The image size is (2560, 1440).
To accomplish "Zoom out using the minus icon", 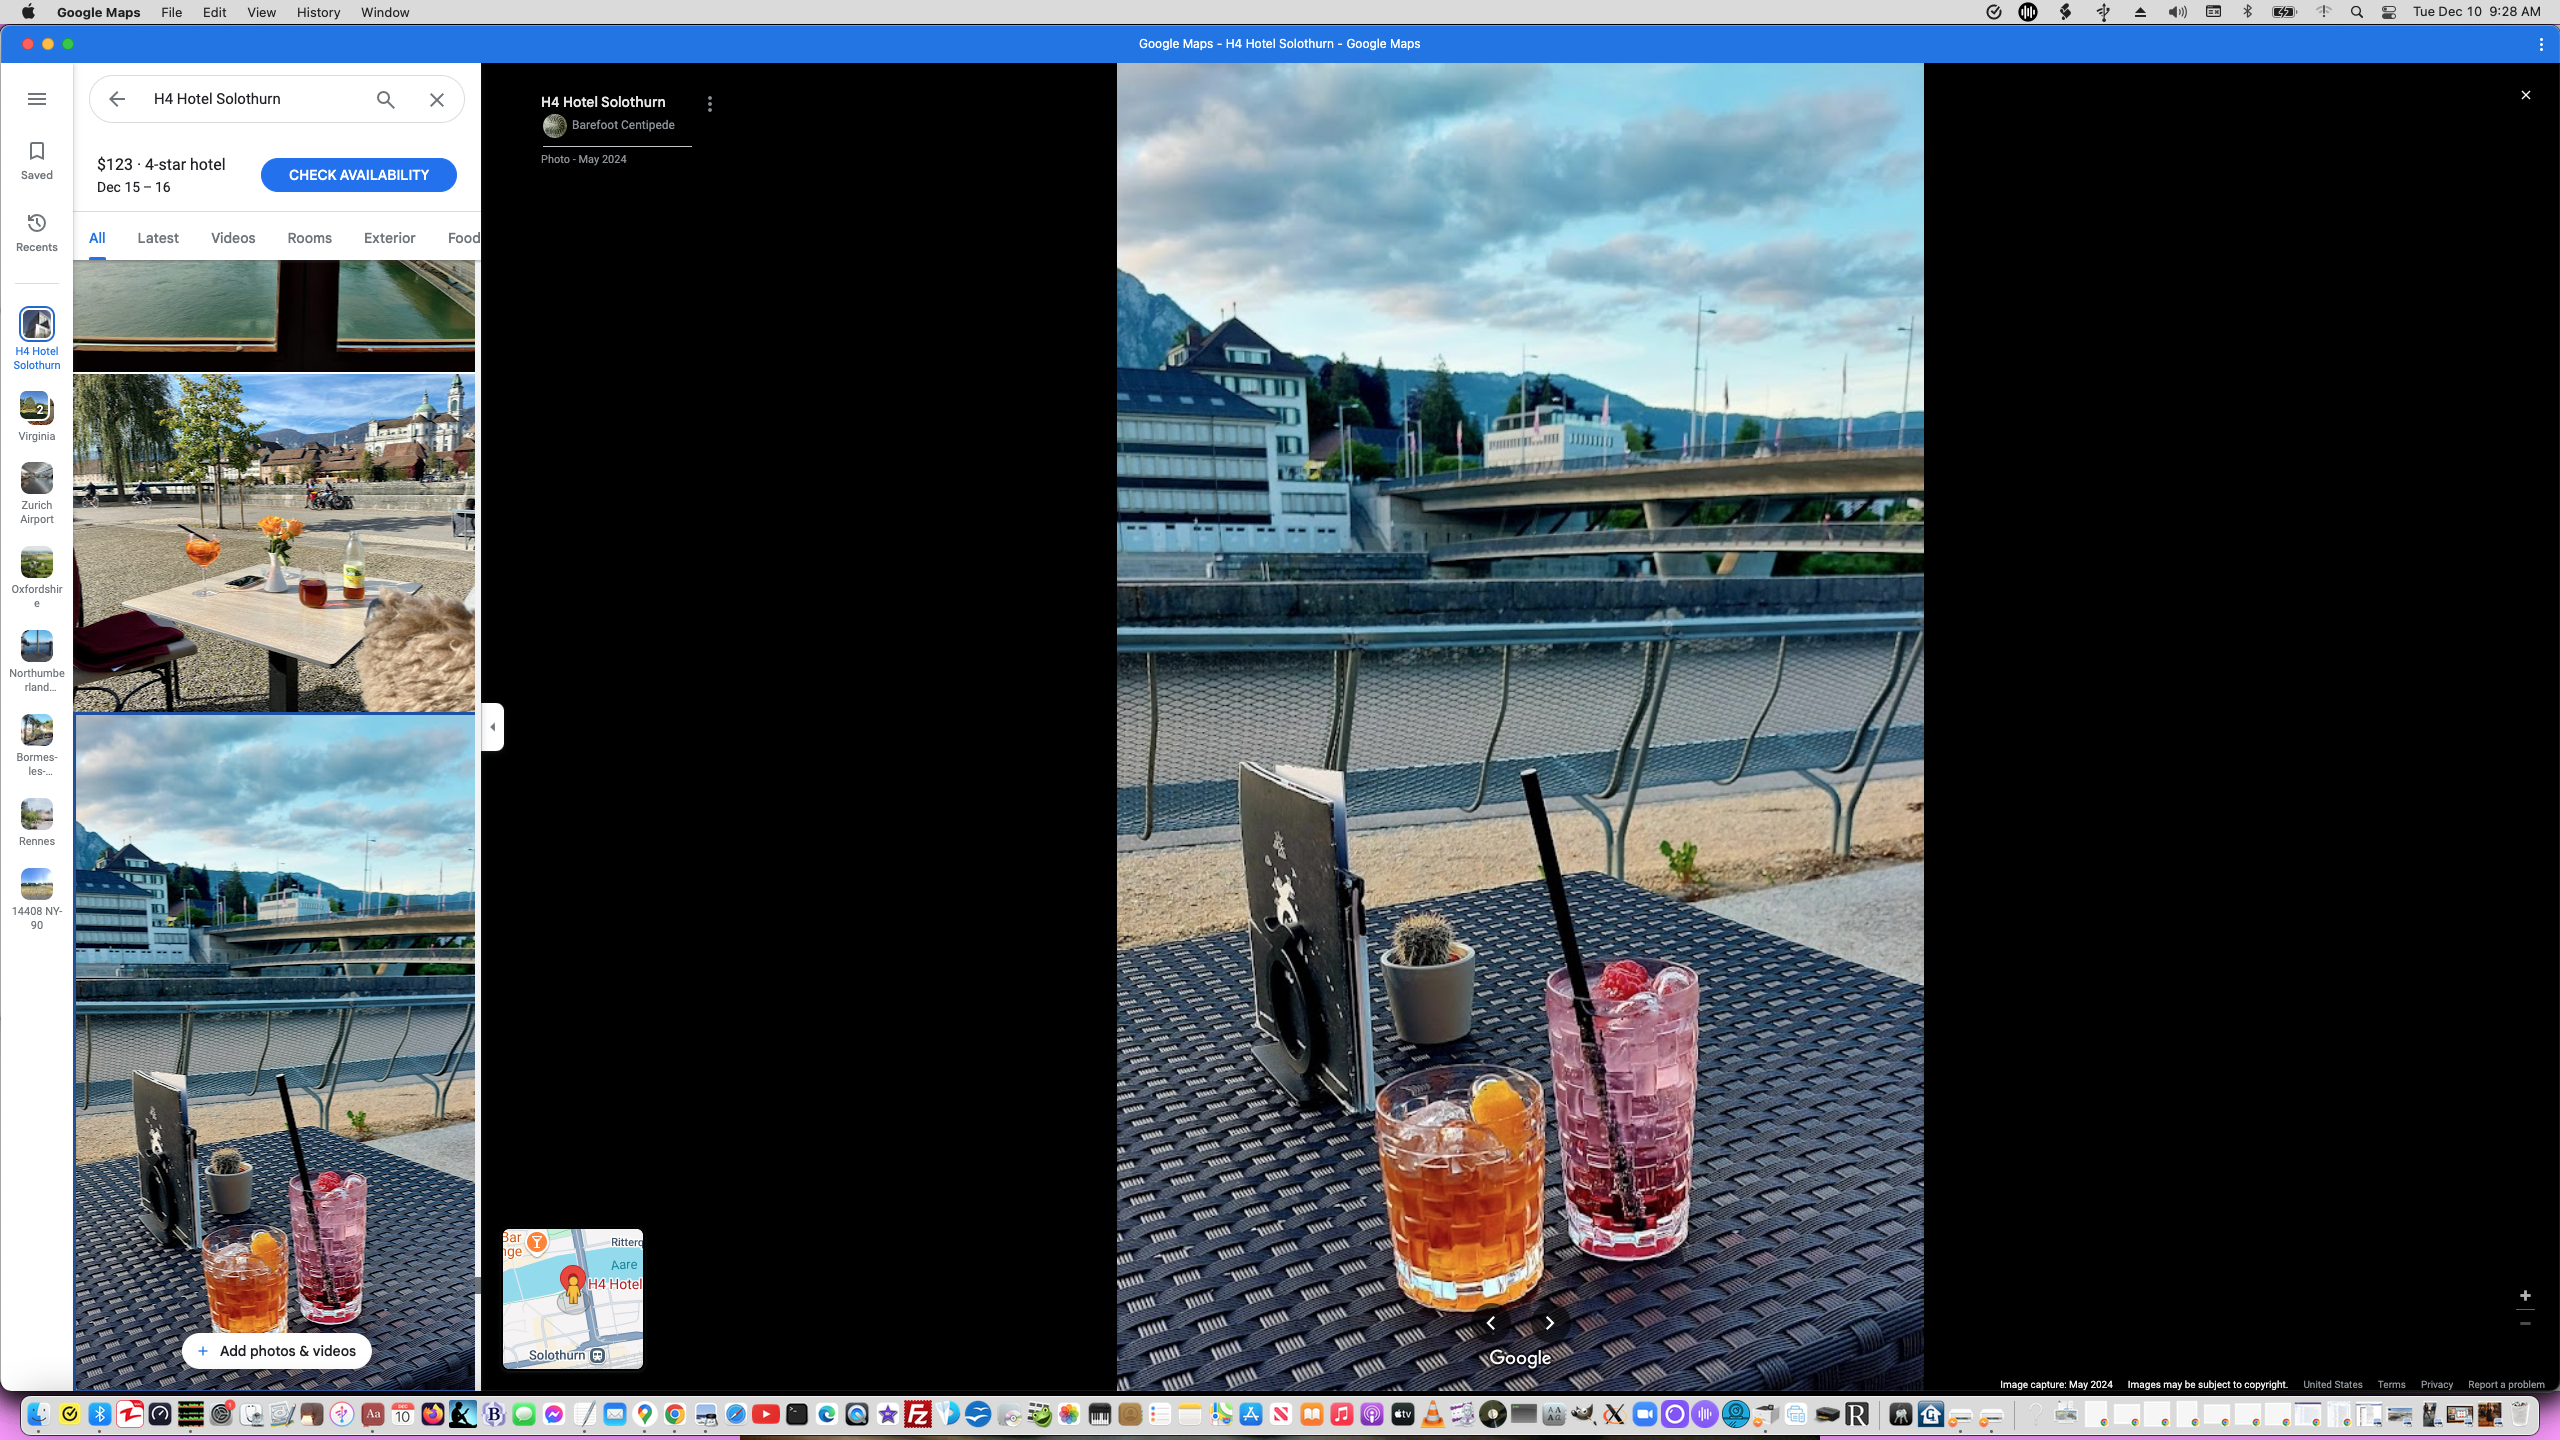I will pos(2526,1321).
